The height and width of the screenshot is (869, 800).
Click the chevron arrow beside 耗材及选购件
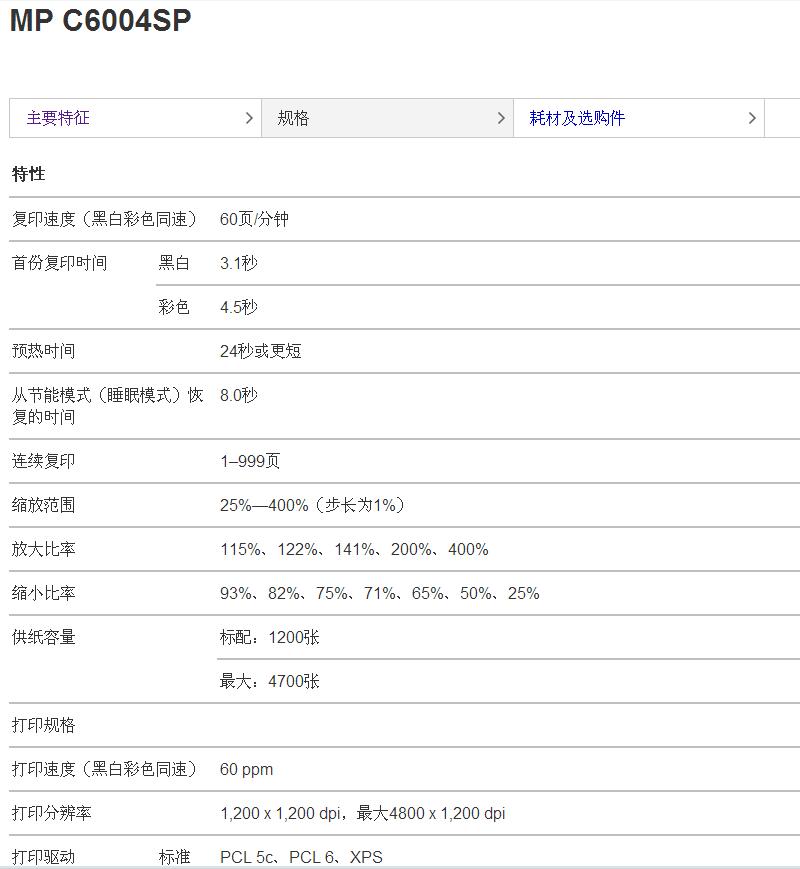(752, 118)
